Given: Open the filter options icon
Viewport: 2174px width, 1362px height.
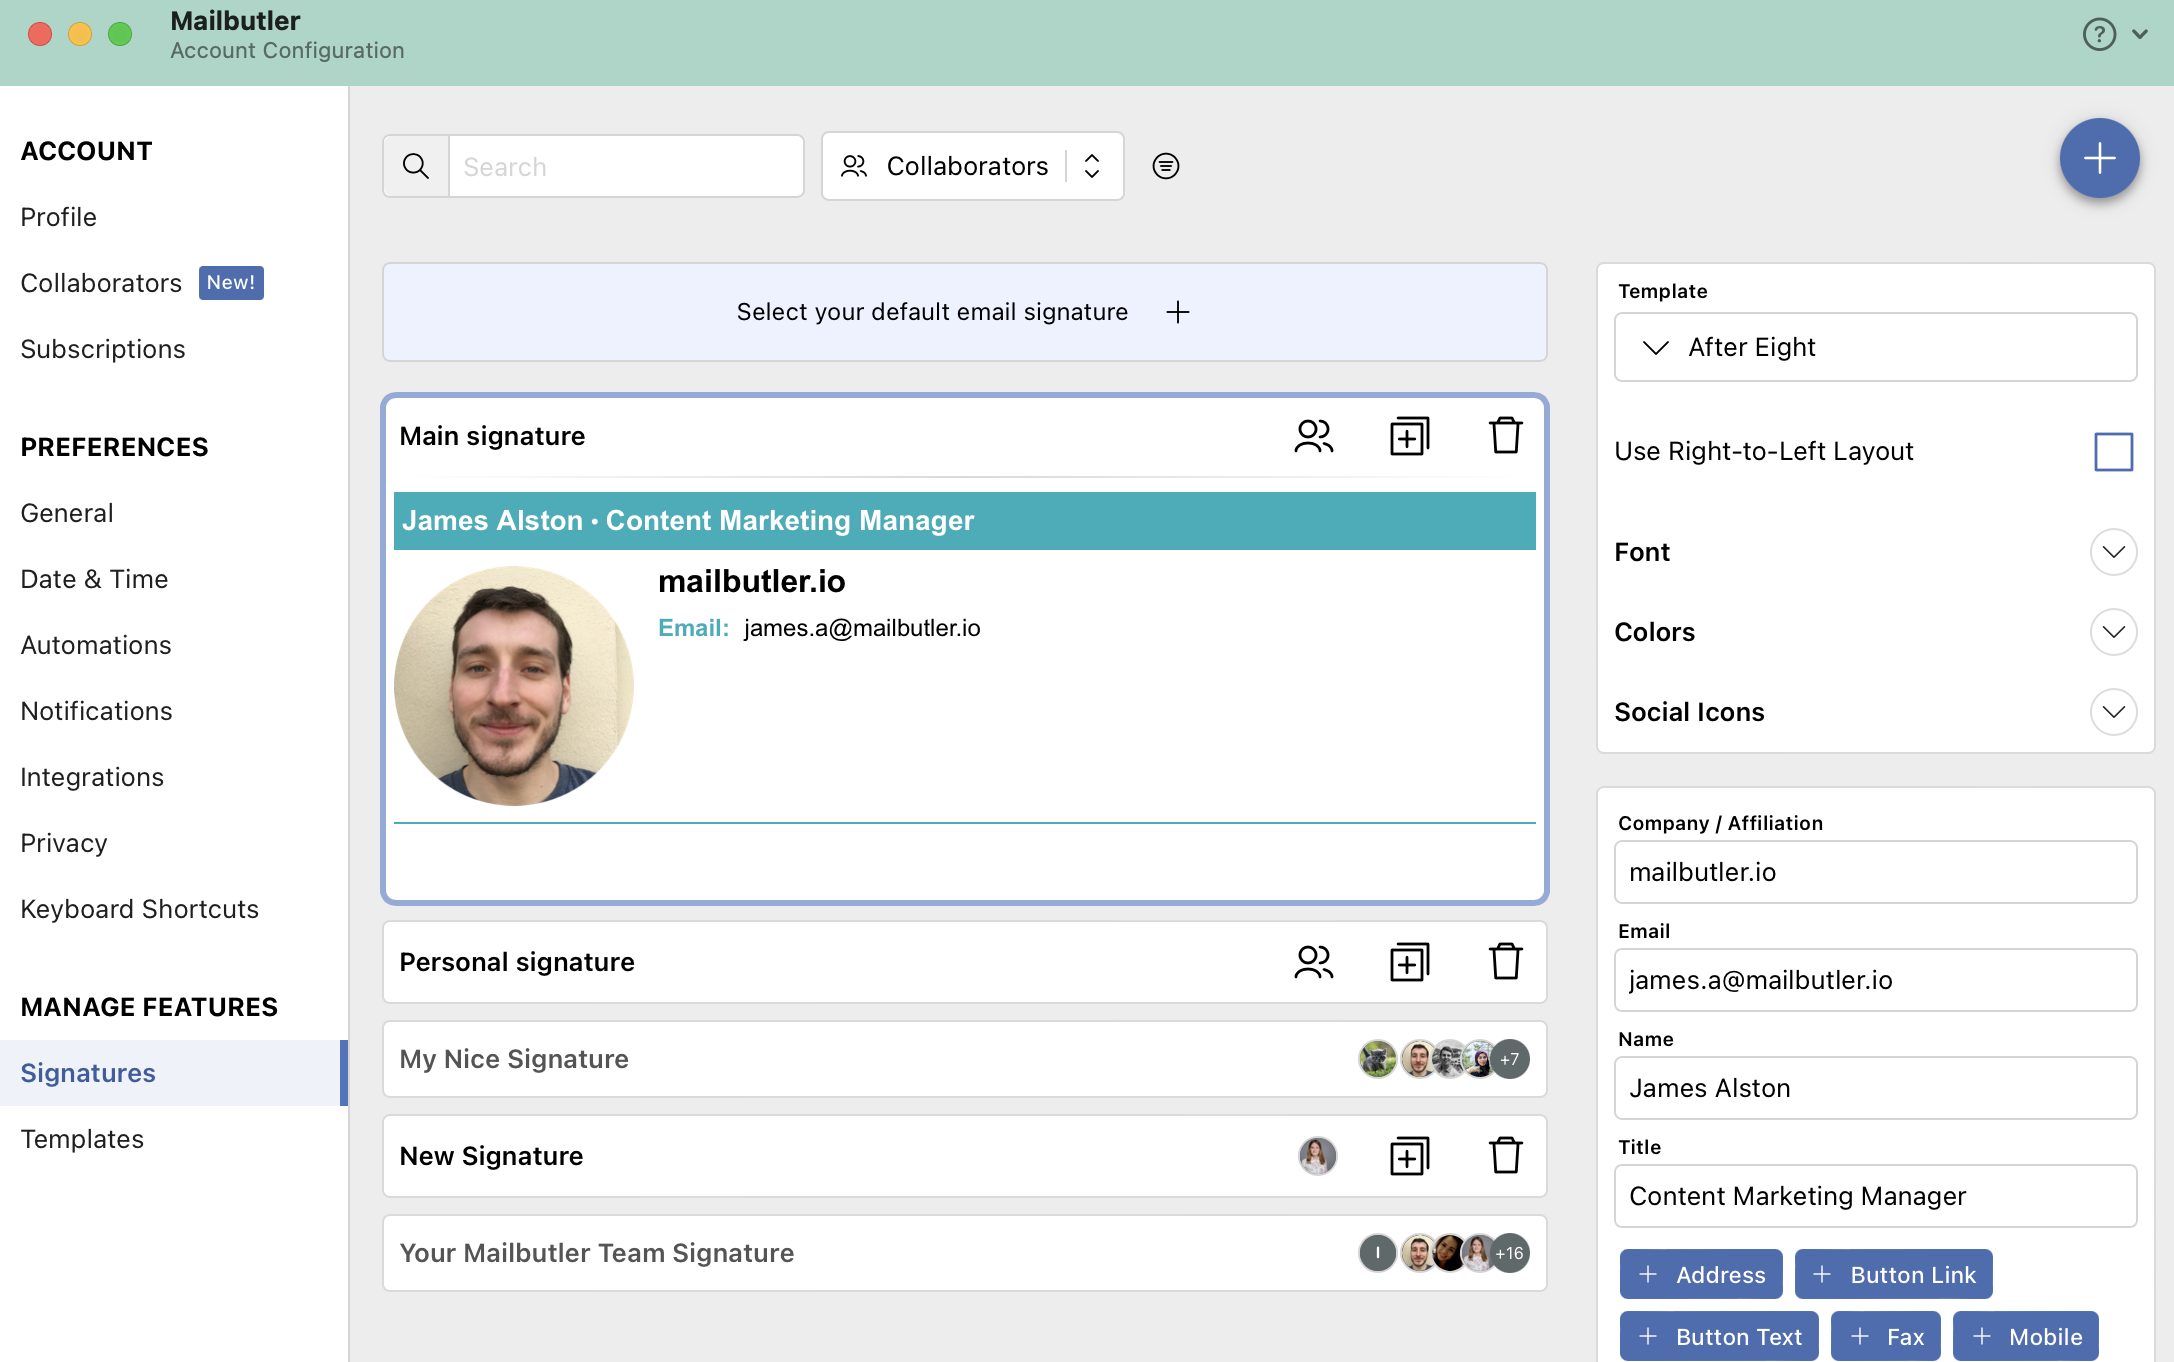Looking at the screenshot, I should [1165, 166].
